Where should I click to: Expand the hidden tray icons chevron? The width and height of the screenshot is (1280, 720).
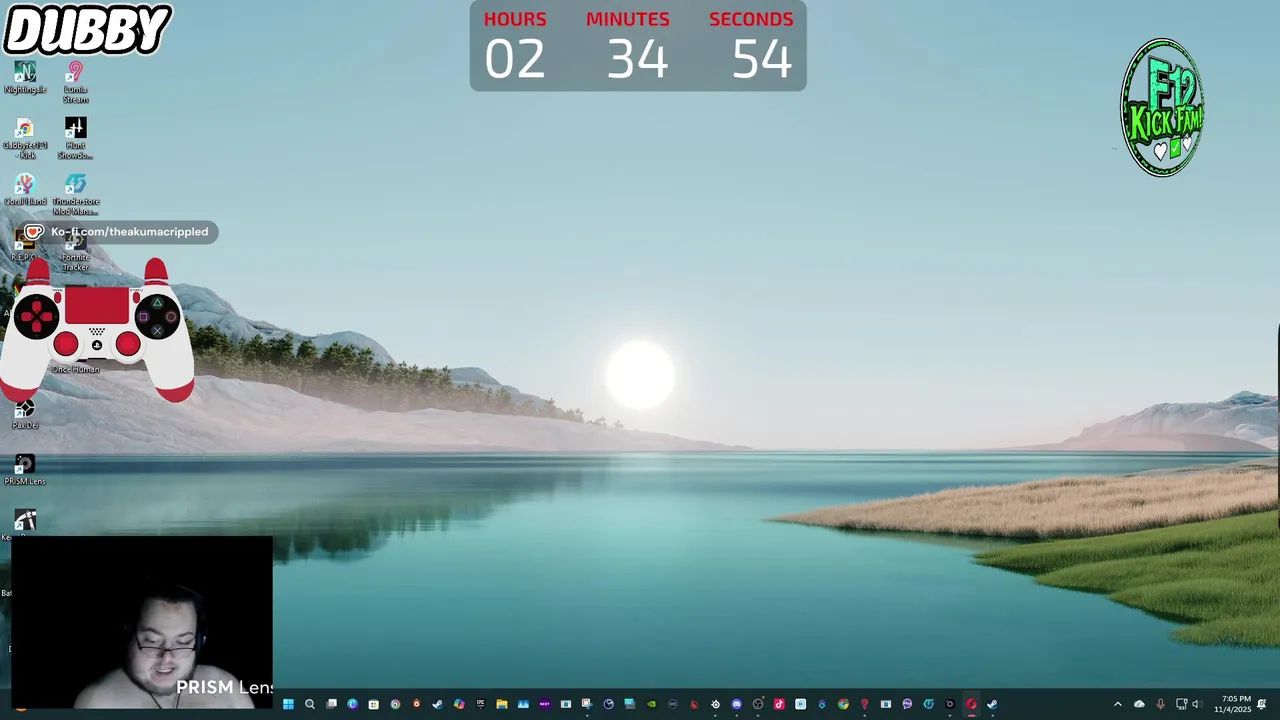coord(1118,704)
